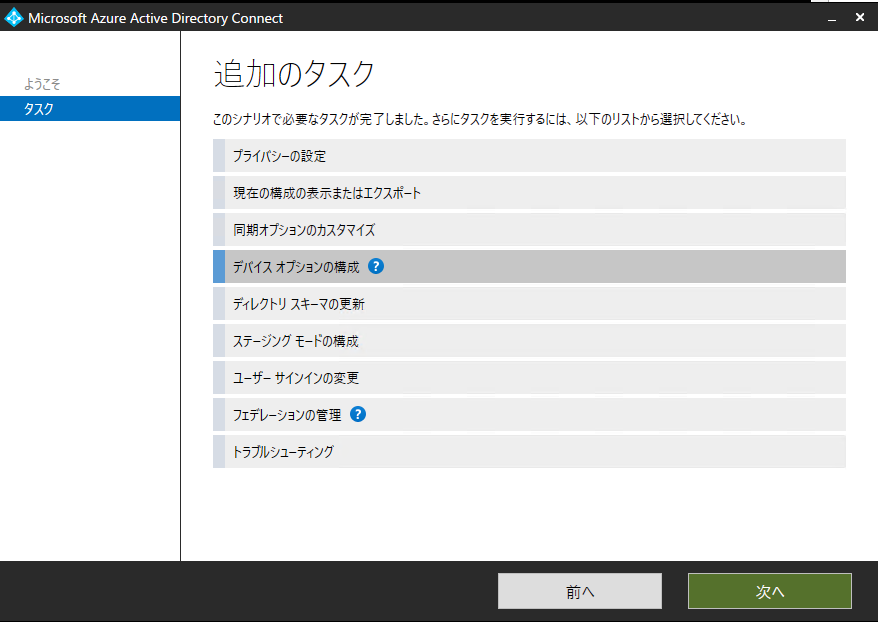Click the Microsoft Azure Active Directory Connect title
The image size is (878, 622).
[156, 18]
